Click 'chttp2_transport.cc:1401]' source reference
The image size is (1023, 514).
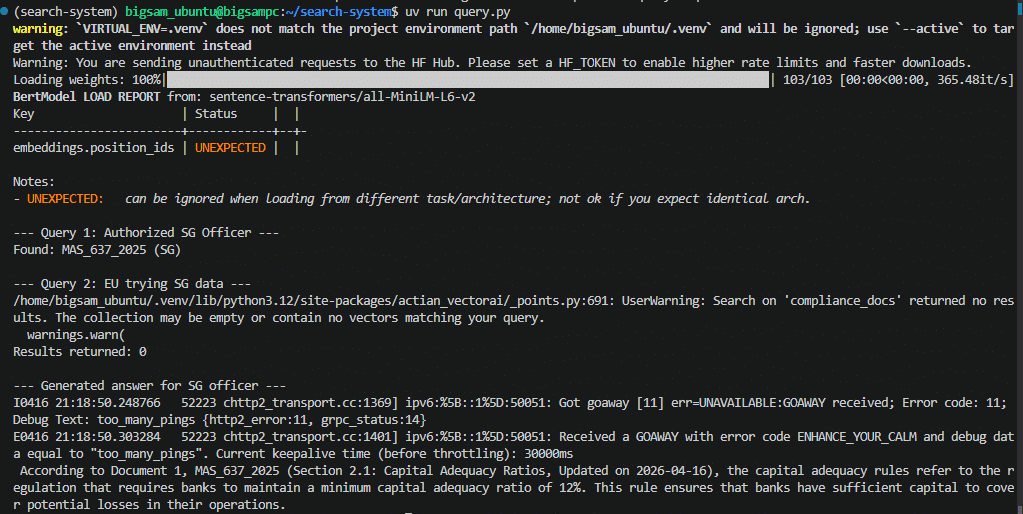coord(311,436)
